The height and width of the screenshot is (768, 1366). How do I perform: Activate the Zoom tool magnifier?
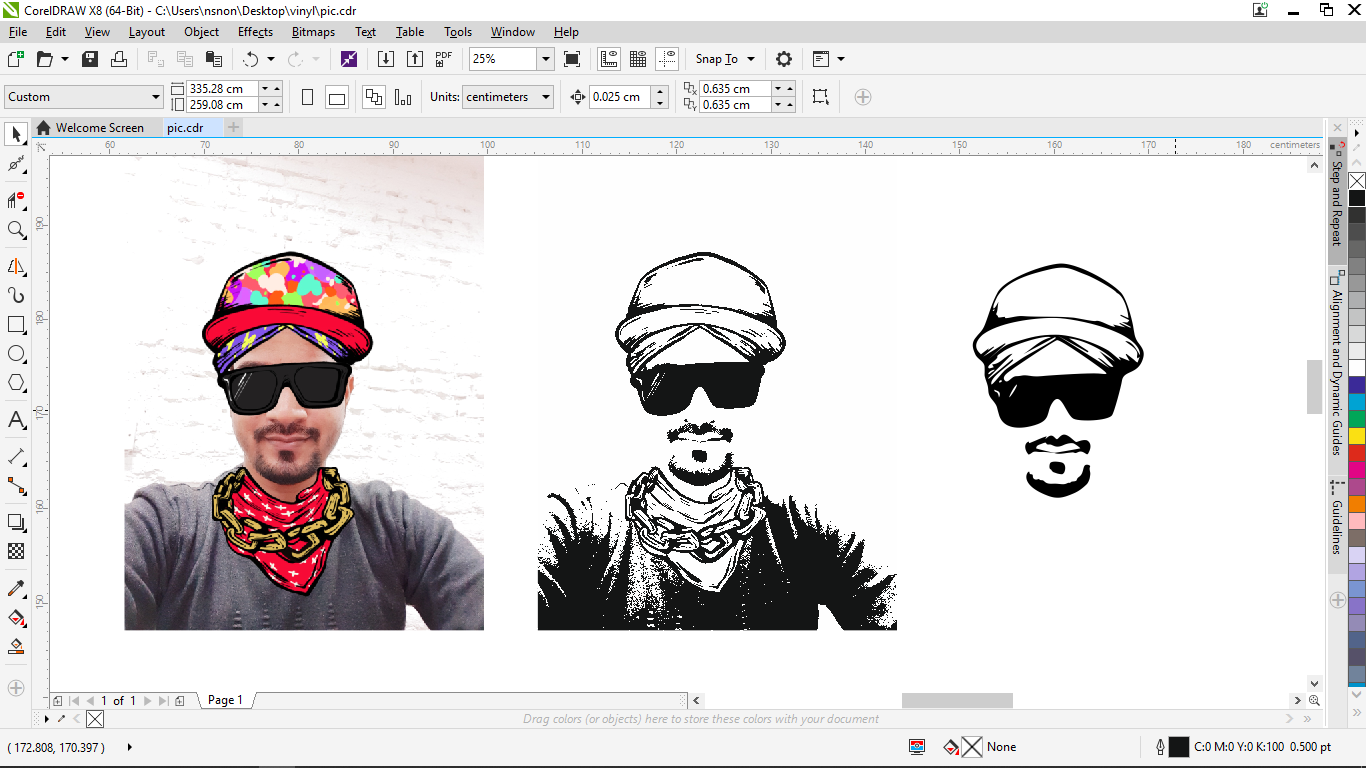click(x=16, y=230)
